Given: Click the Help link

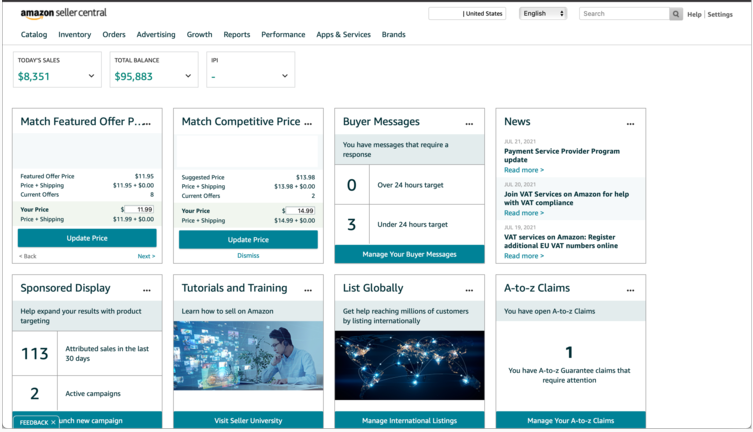Looking at the screenshot, I should click(x=694, y=14).
